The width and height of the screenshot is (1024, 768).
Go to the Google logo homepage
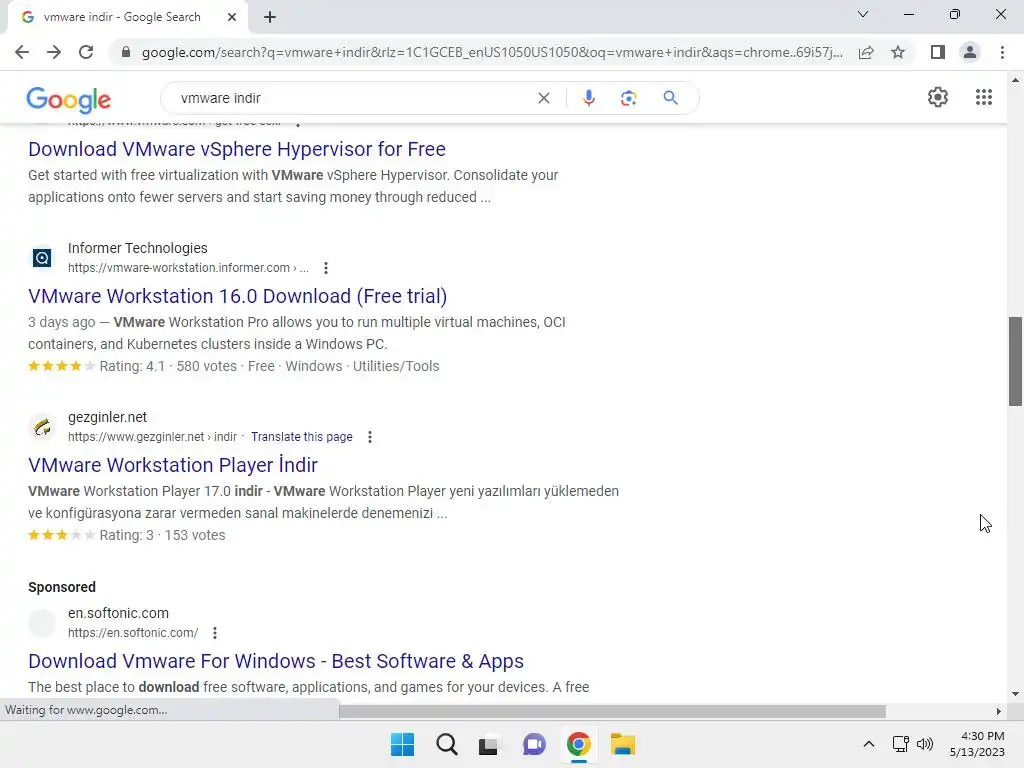(x=69, y=99)
